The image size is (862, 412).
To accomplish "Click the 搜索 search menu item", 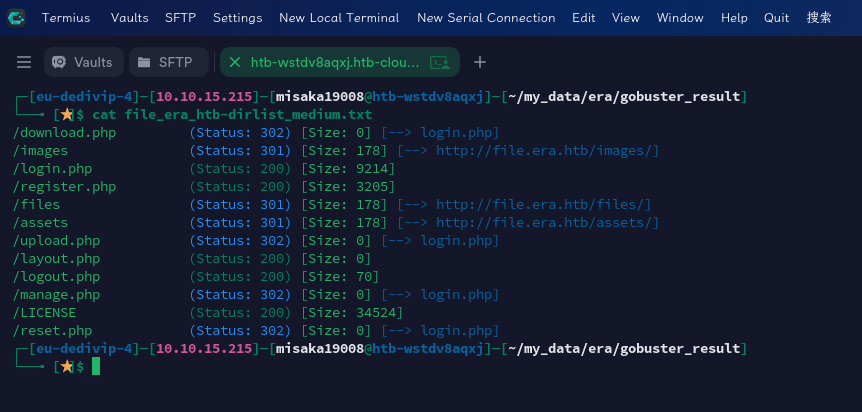I will point(819,18).
